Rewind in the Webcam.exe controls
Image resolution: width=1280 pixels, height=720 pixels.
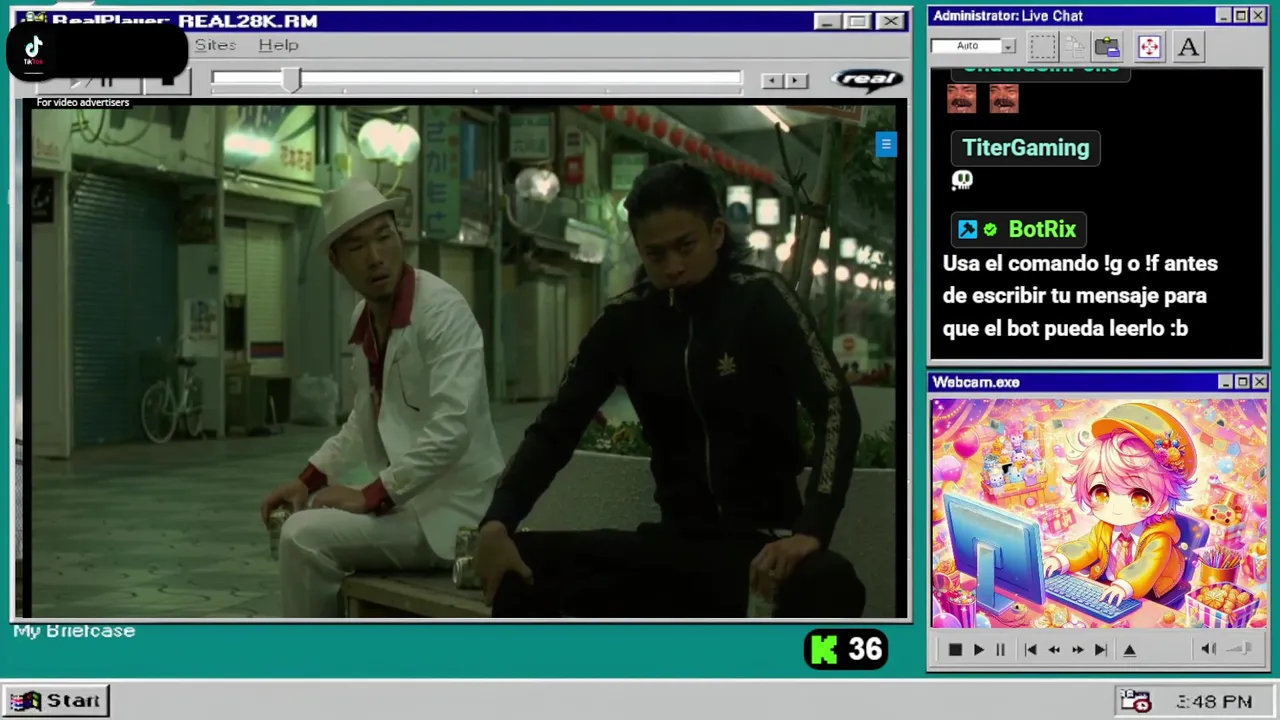pos(1053,650)
